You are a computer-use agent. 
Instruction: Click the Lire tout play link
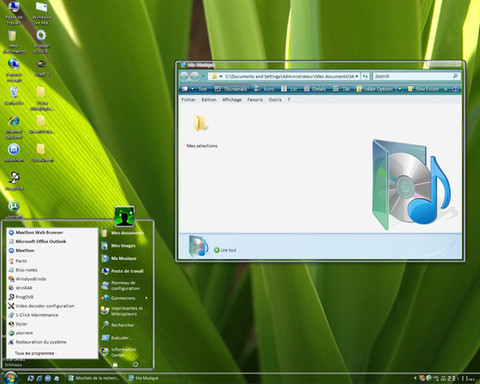(x=225, y=250)
